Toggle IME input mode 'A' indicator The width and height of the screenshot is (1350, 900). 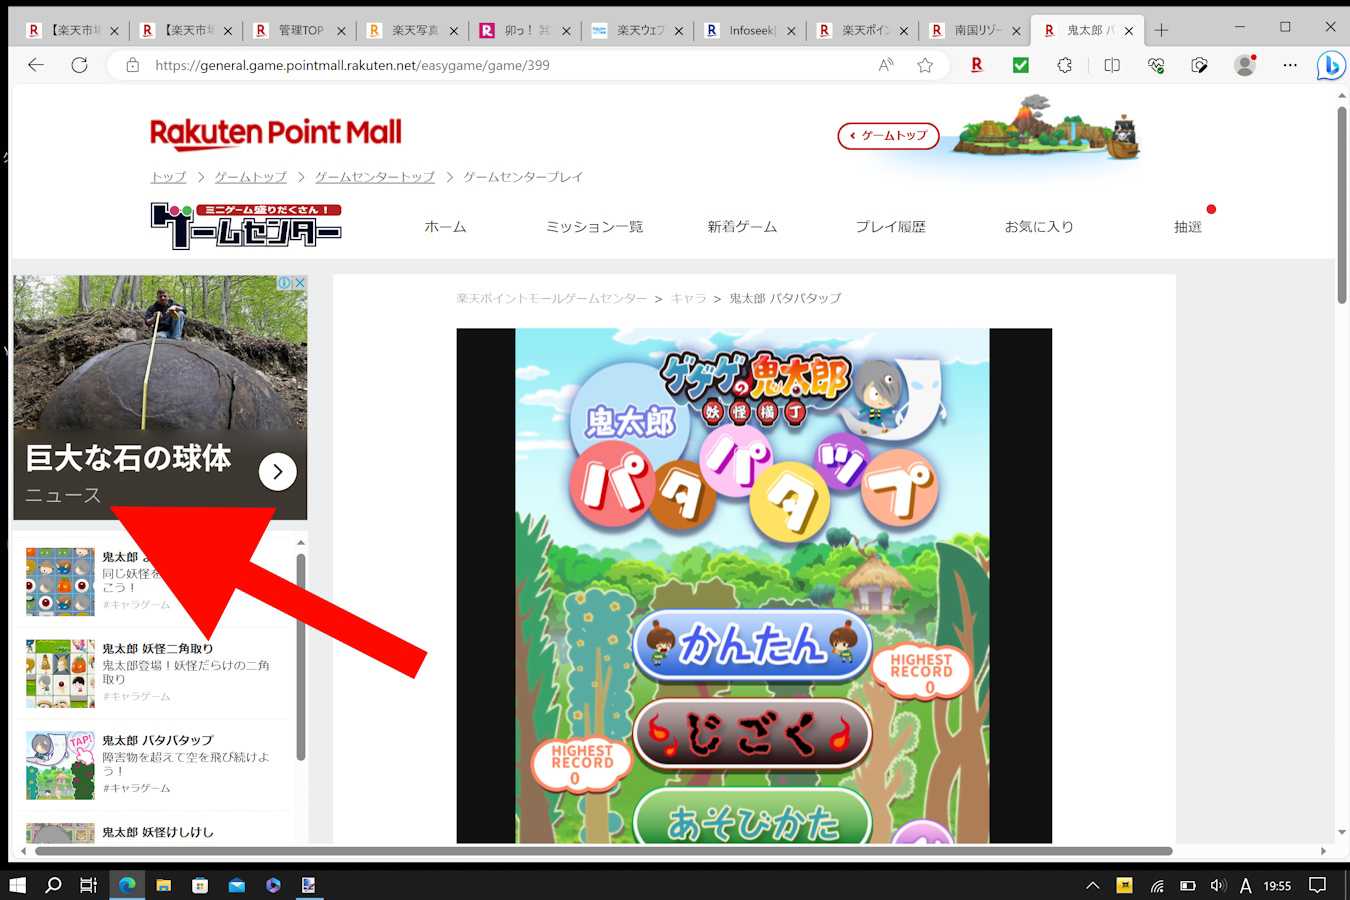point(1245,885)
